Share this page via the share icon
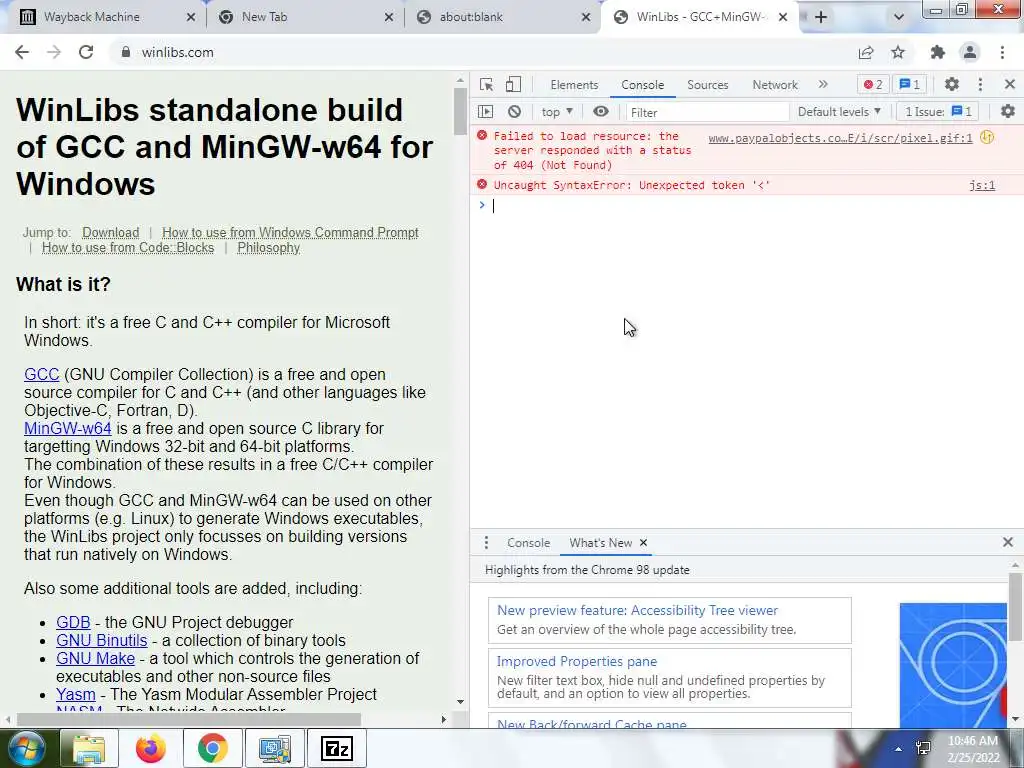 click(x=866, y=52)
